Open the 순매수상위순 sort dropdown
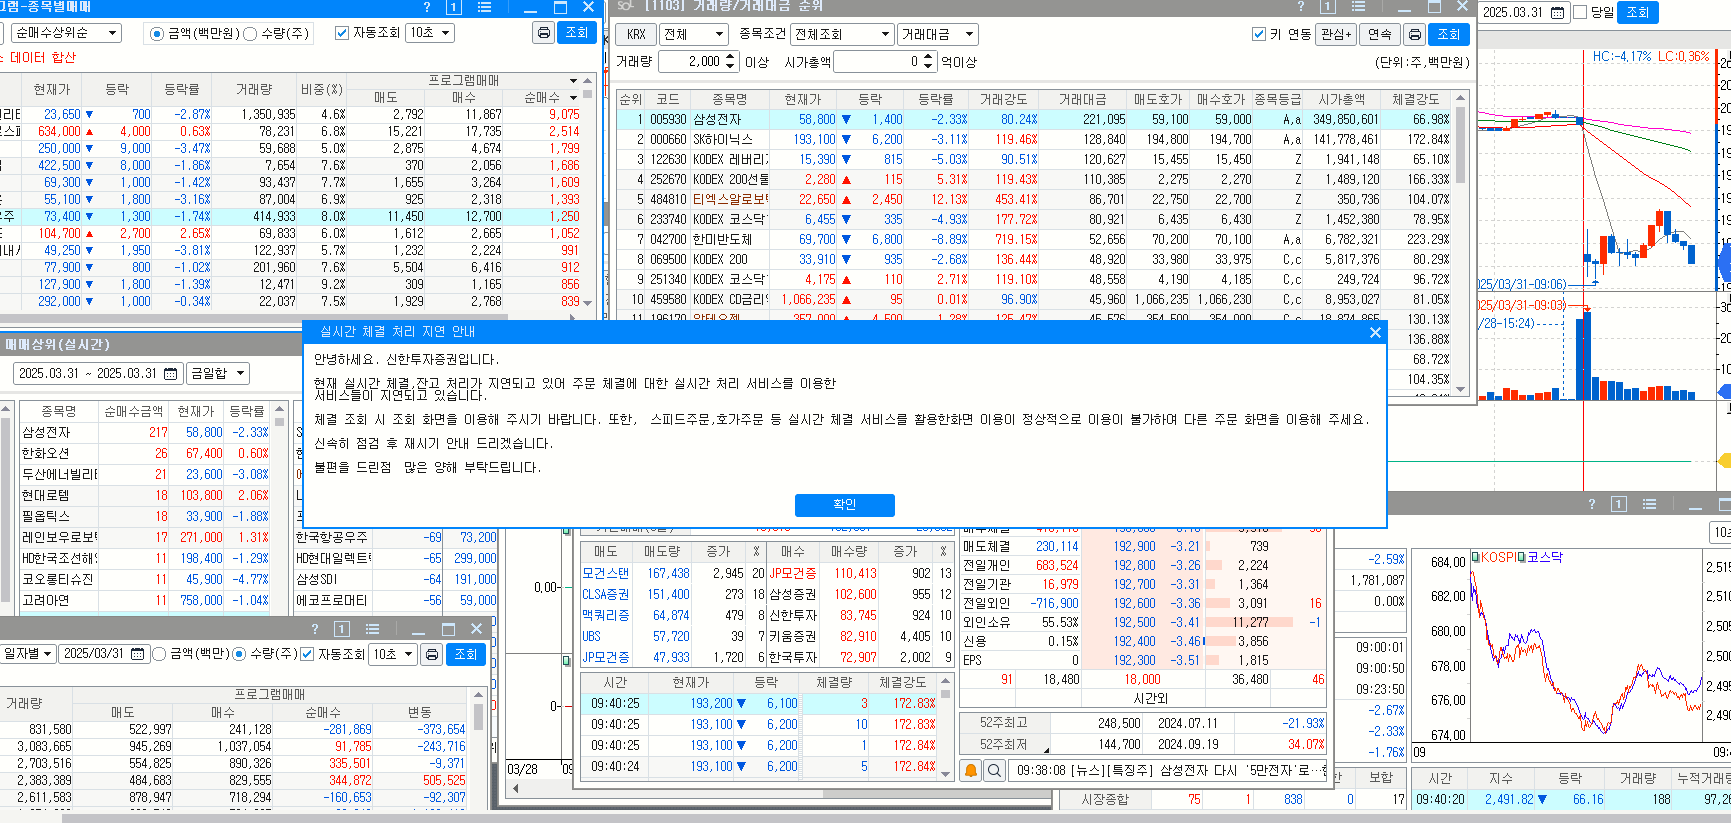This screenshot has width=1731, height=823. point(67,33)
